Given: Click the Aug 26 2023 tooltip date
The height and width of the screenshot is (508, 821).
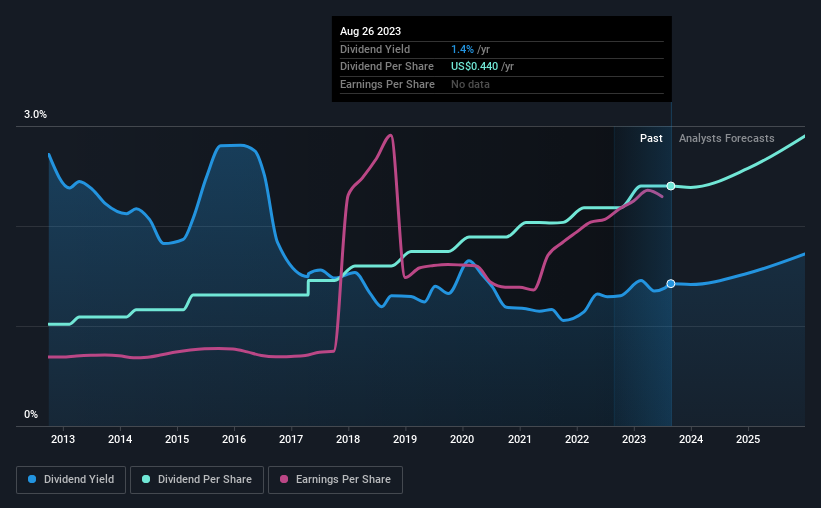Looking at the screenshot, I should pyautogui.click(x=371, y=31).
